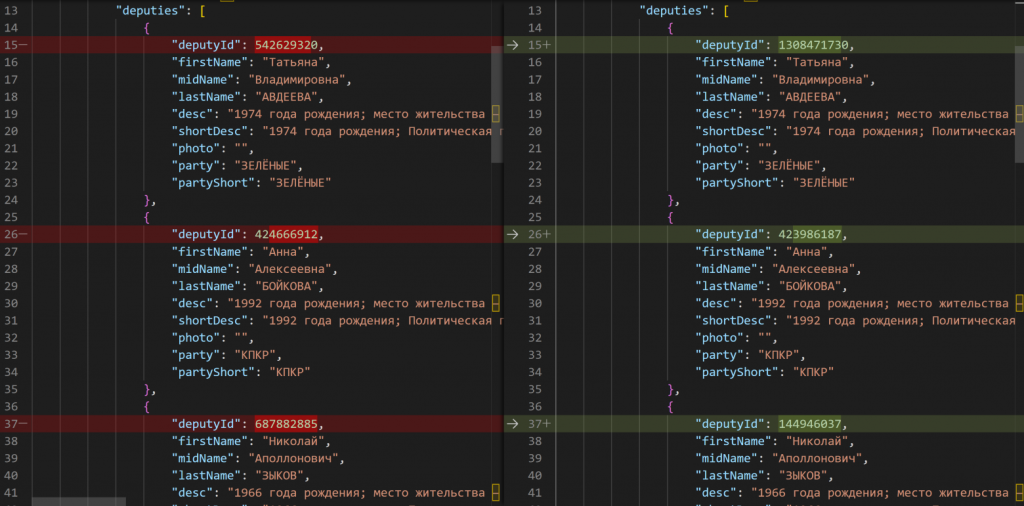Click midName "Алексеевна" in right pane
This screenshot has height=506, width=1024.
(x=813, y=269)
